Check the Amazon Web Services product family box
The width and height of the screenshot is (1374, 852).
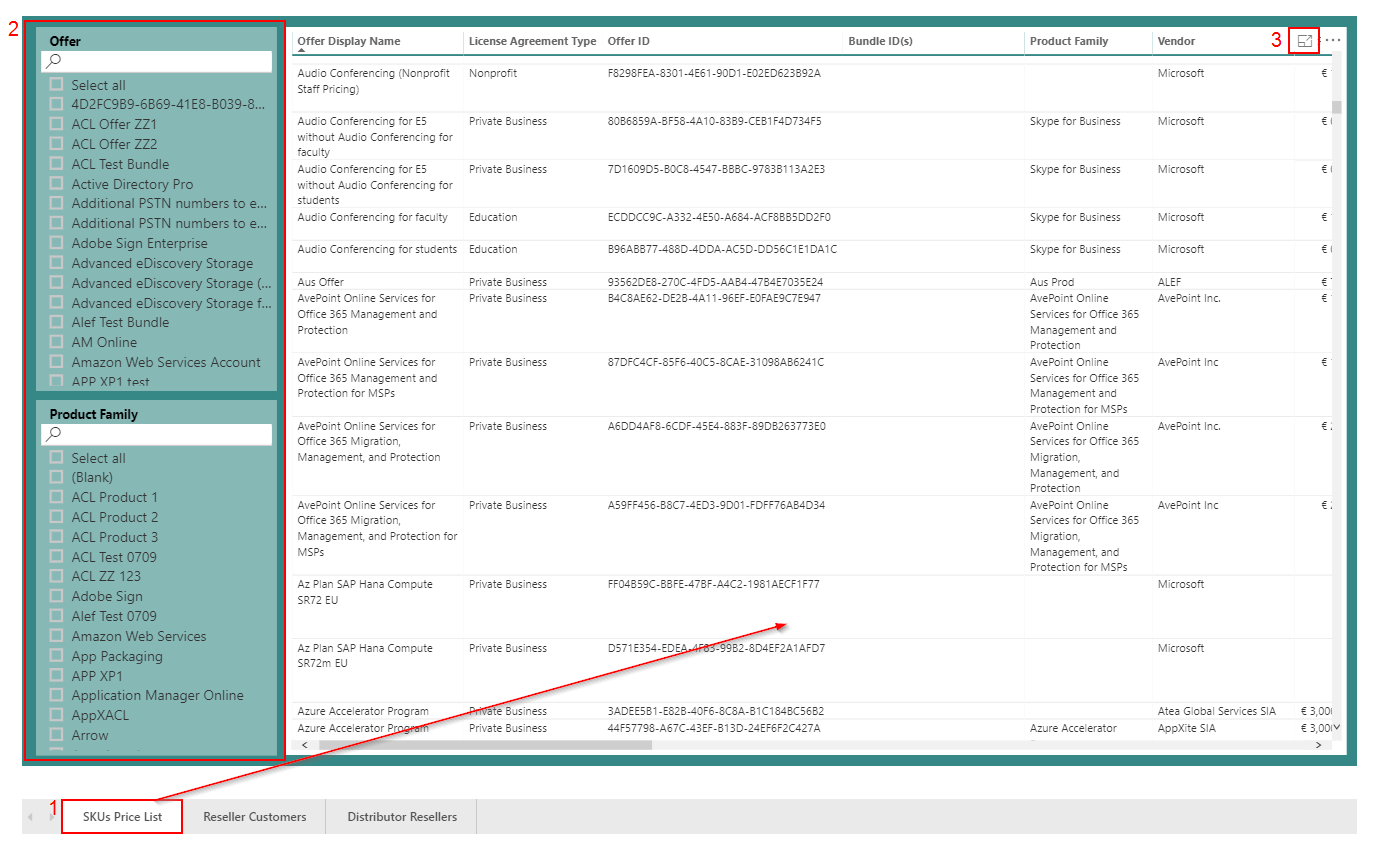pyautogui.click(x=56, y=636)
